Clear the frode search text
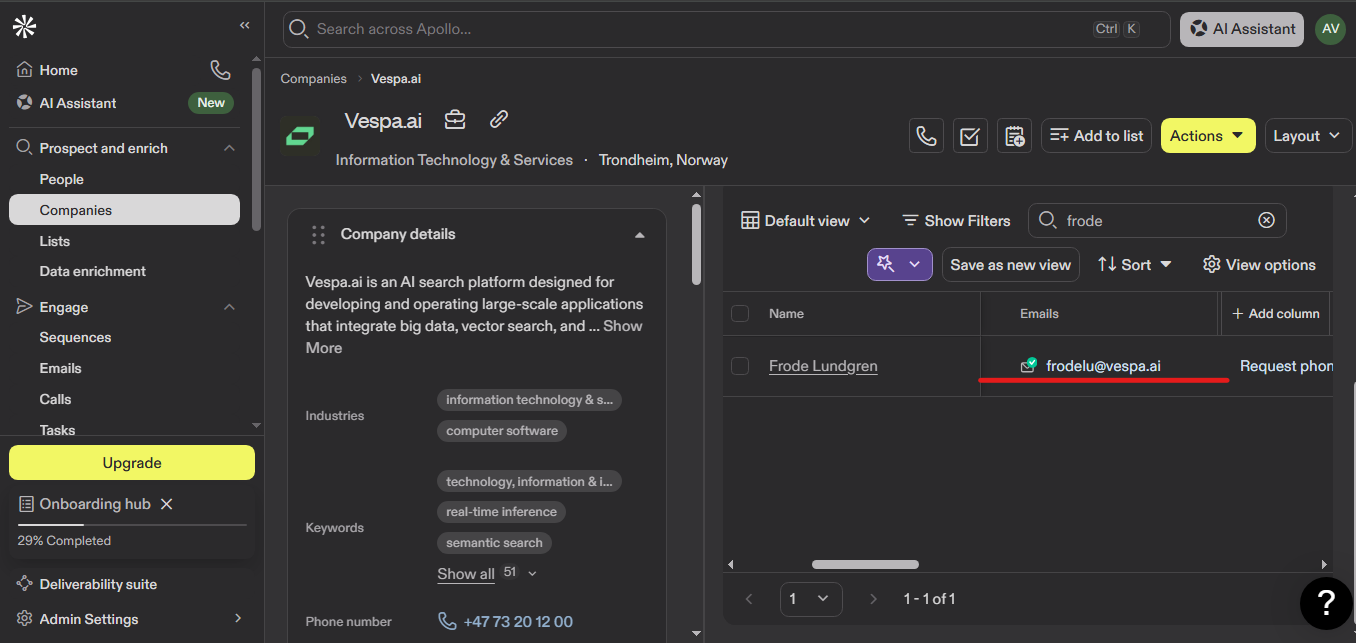The height and width of the screenshot is (643, 1356). tap(1266, 220)
